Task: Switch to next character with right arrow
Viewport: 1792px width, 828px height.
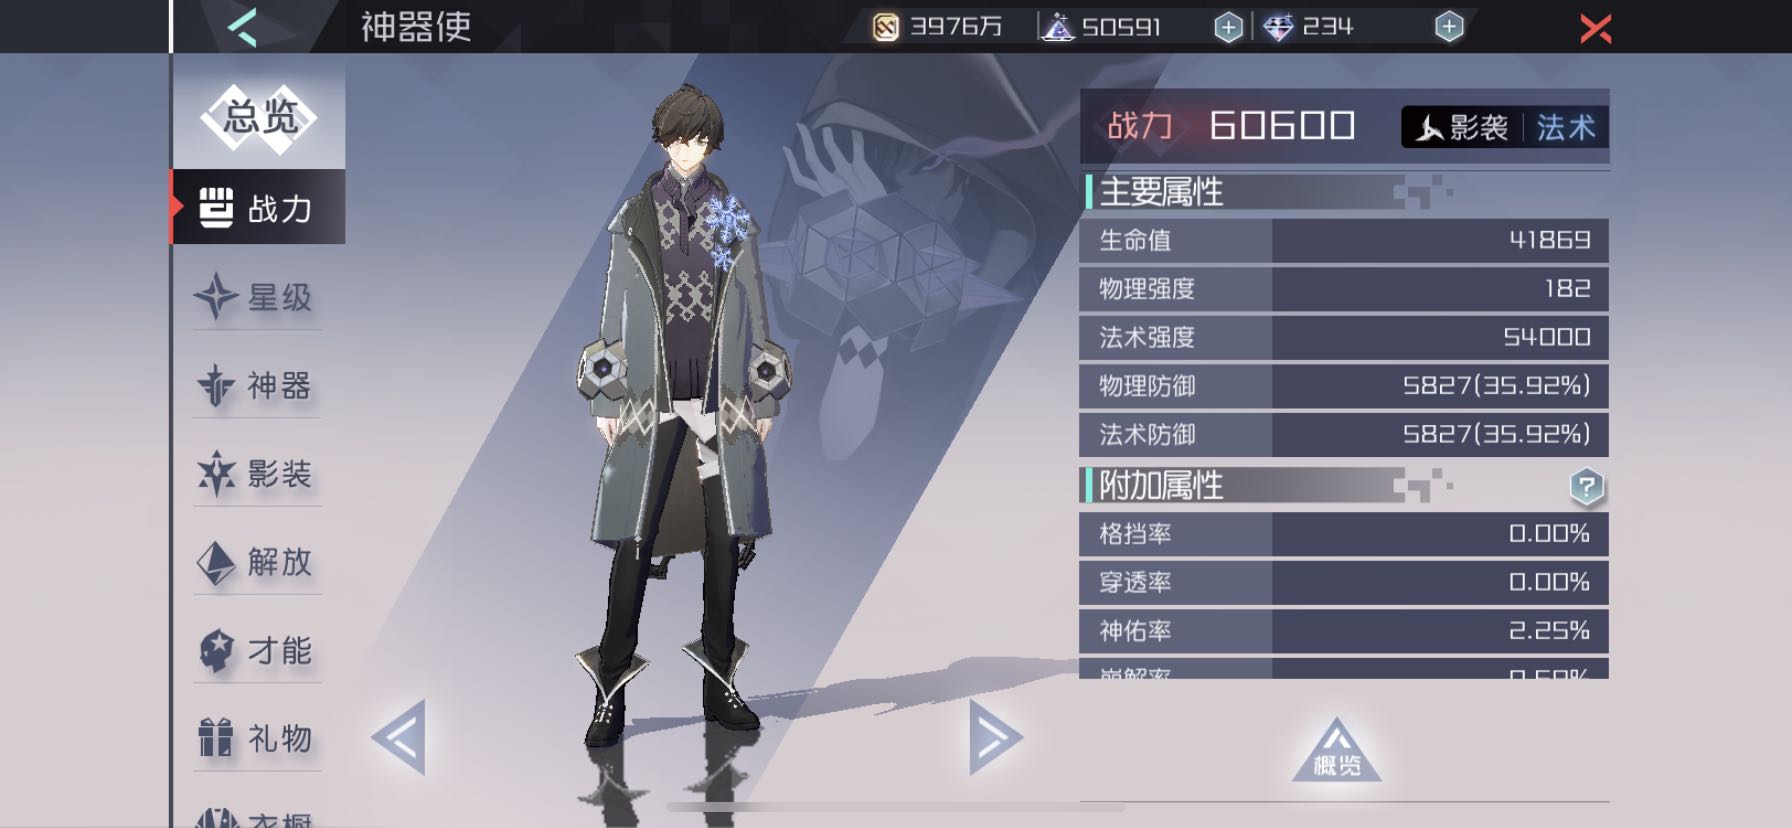Action: tap(995, 738)
